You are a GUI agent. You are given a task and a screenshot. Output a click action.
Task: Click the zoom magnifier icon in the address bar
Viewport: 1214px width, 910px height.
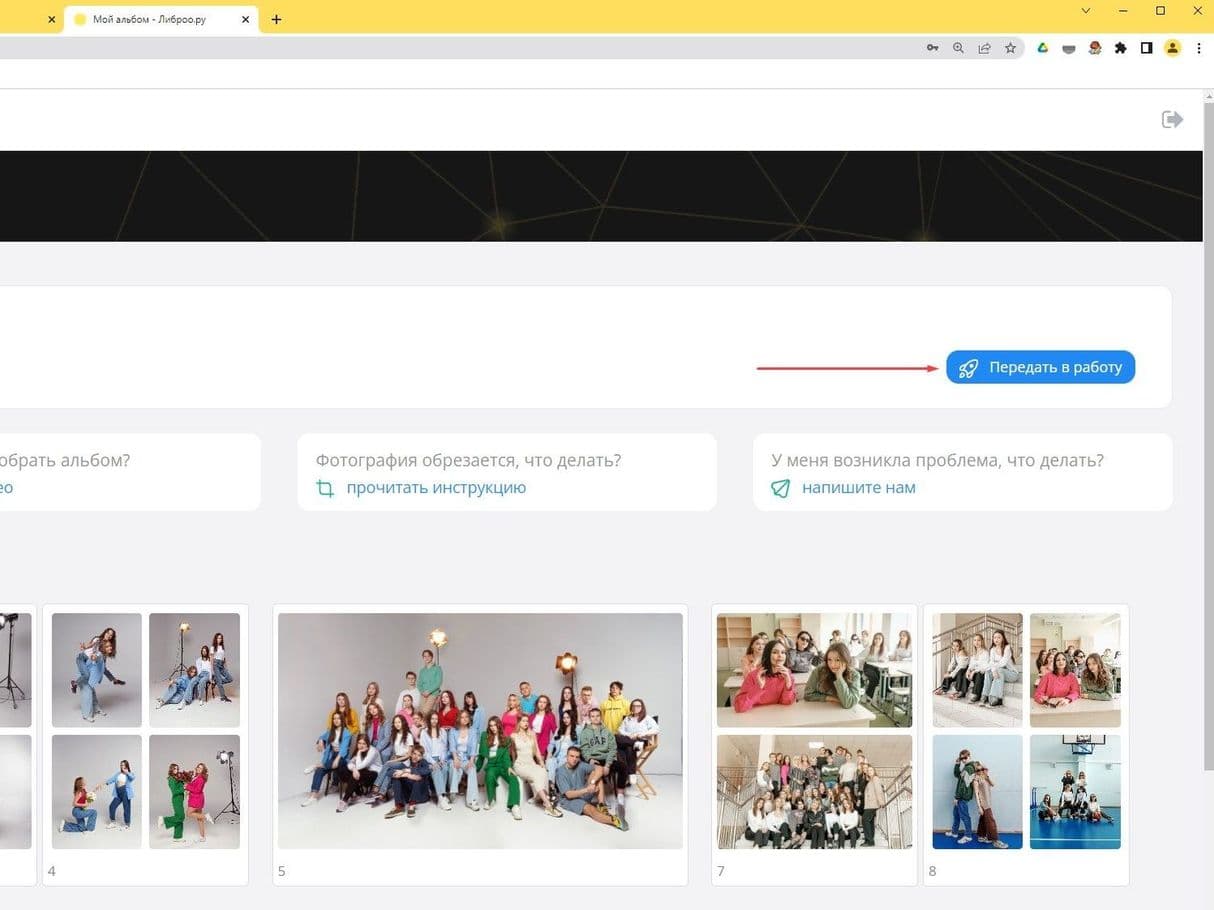click(x=958, y=48)
